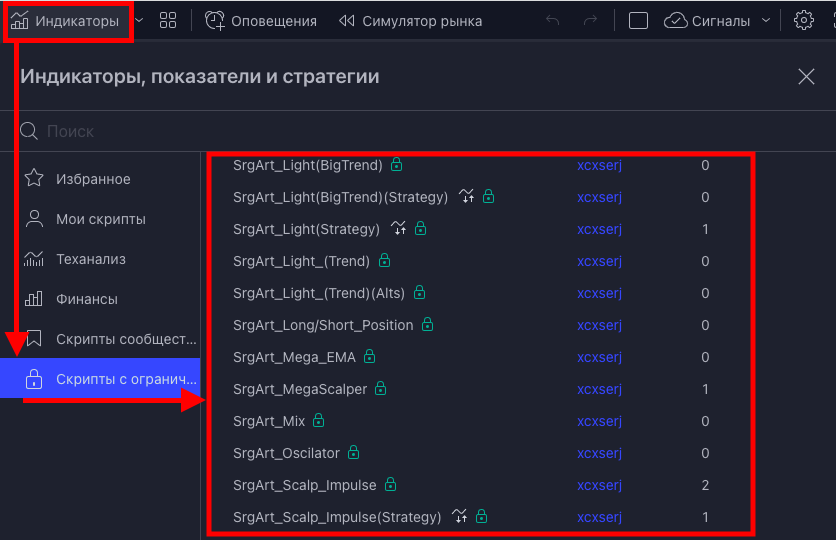Open author xcxserj on SrgArt_Light(Strategy) row
The height and width of the screenshot is (540, 836).
coord(599,229)
